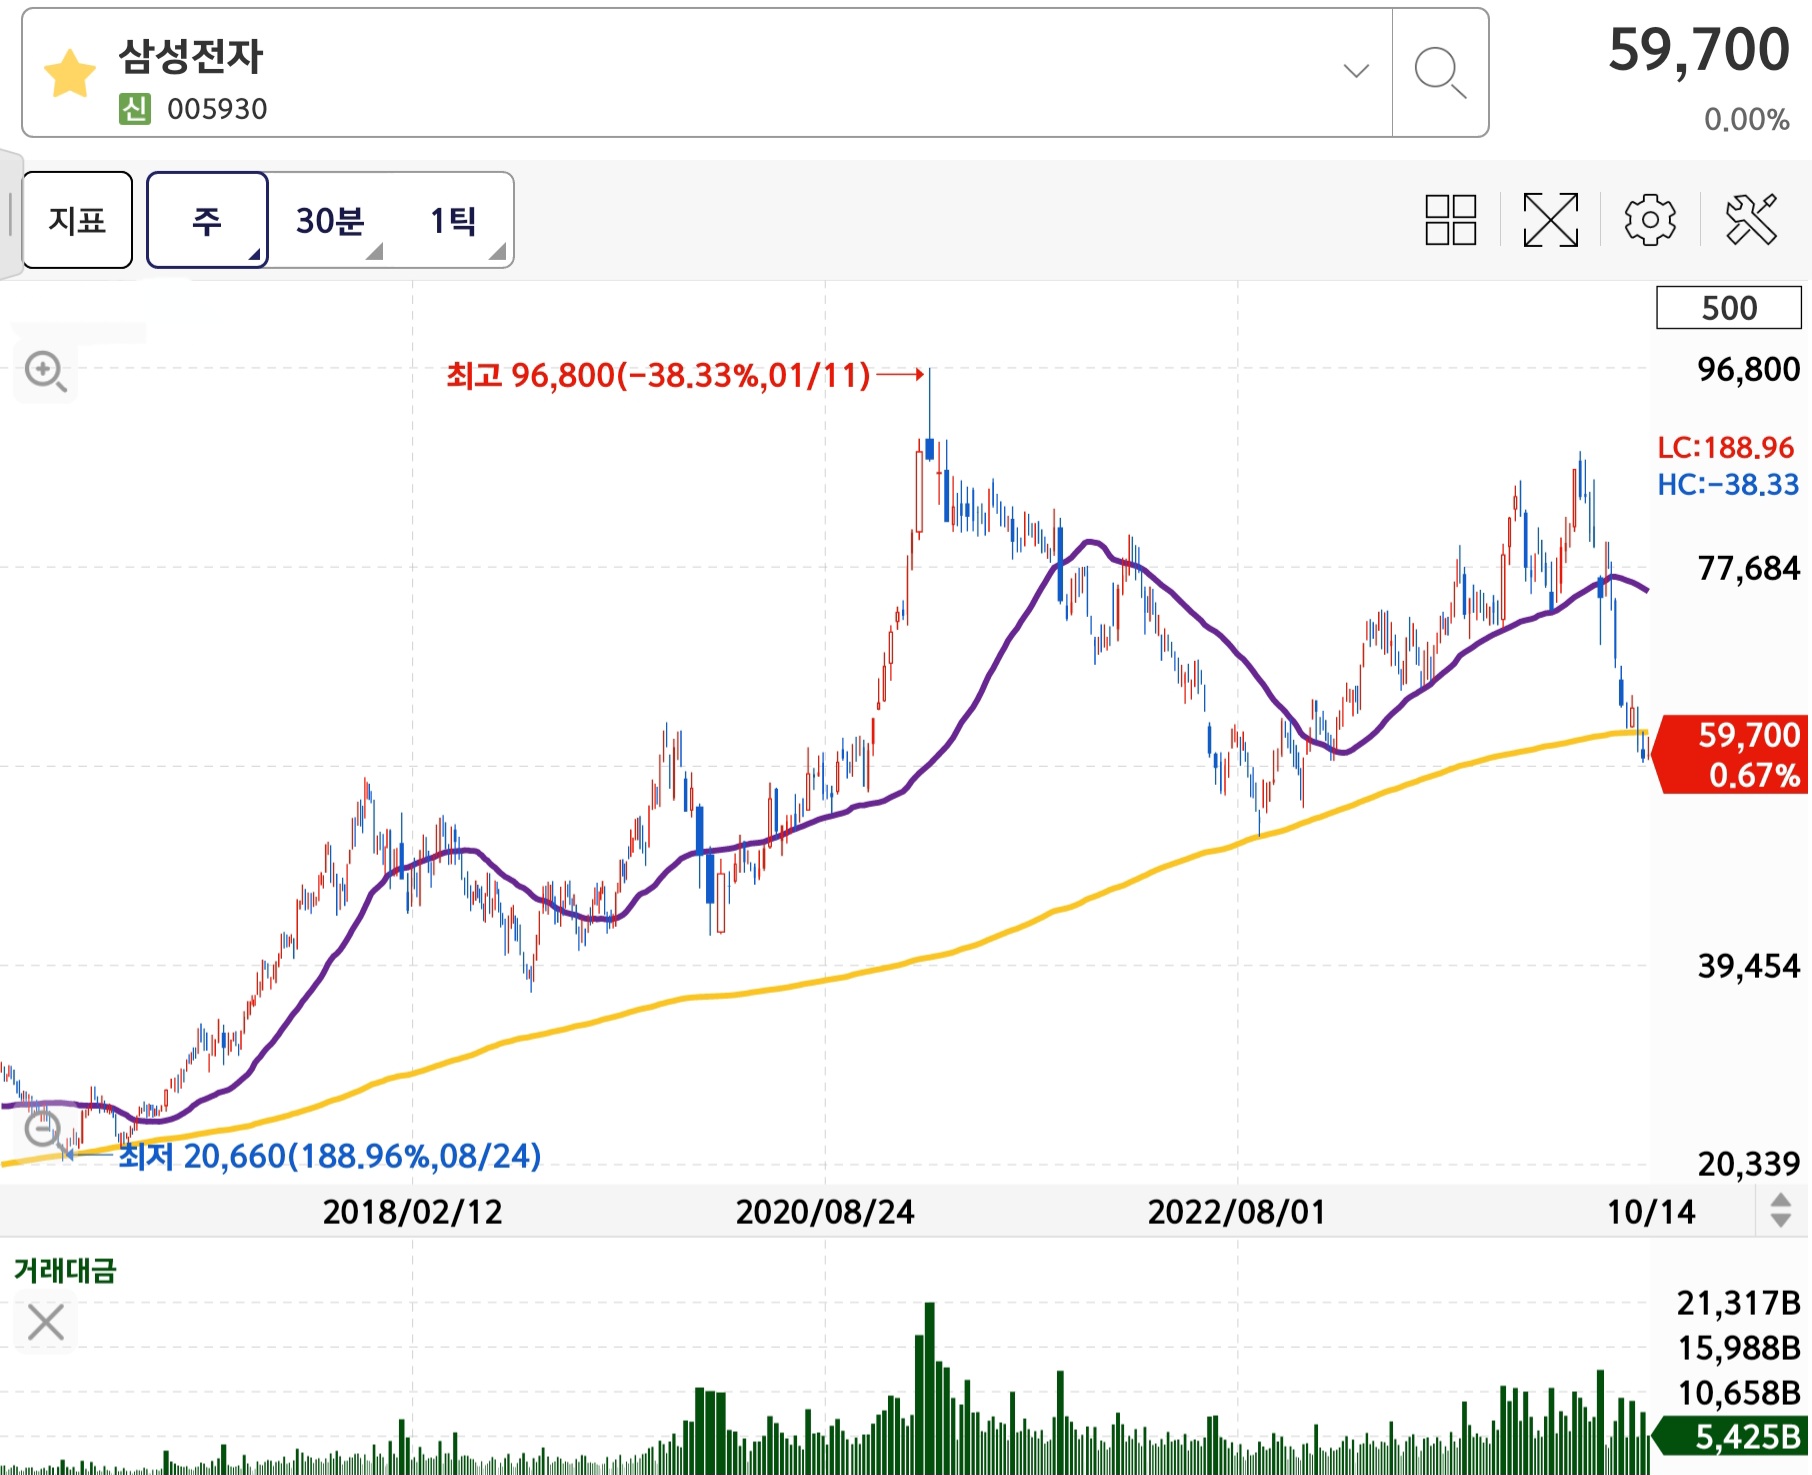Click the 거래대금 panel title
Viewport: 1812px width, 1475px height.
click(65, 1270)
